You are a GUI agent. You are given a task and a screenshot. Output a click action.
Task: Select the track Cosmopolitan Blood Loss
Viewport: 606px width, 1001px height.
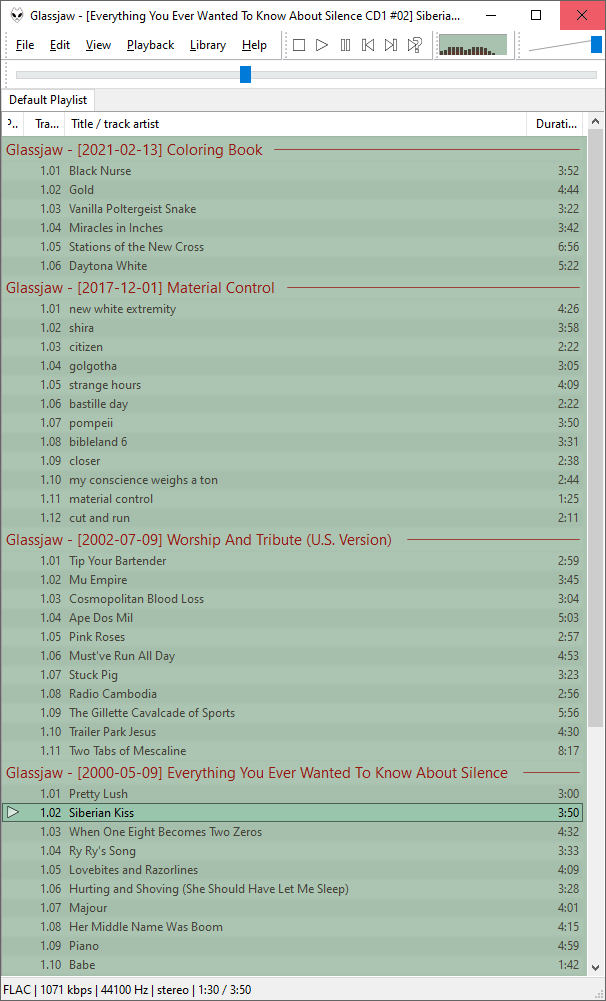(x=294, y=599)
